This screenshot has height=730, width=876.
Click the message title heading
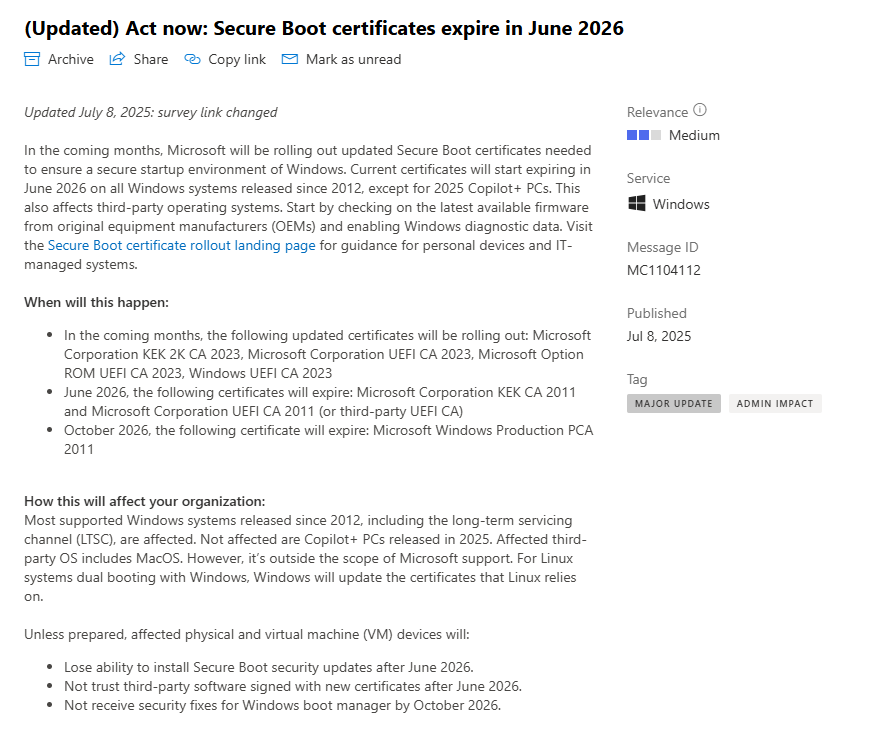click(x=323, y=28)
